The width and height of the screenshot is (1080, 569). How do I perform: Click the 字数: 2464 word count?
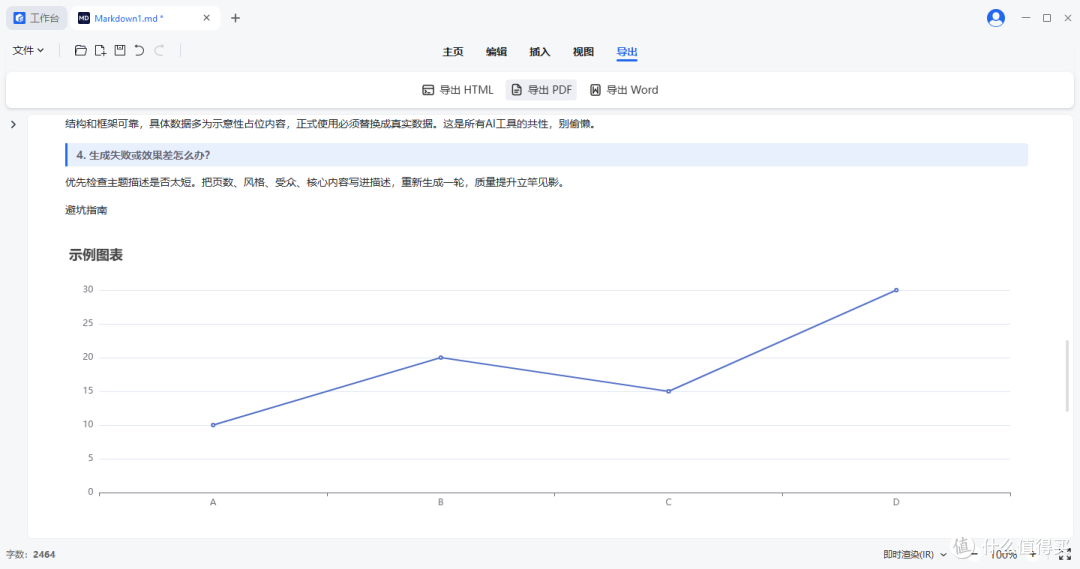[30, 555]
